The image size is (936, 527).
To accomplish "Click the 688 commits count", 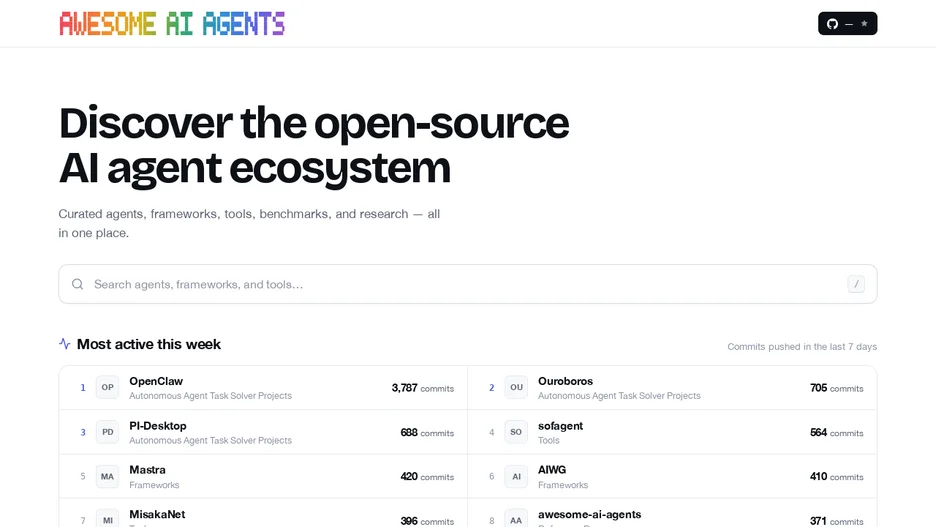I will pos(427,433).
